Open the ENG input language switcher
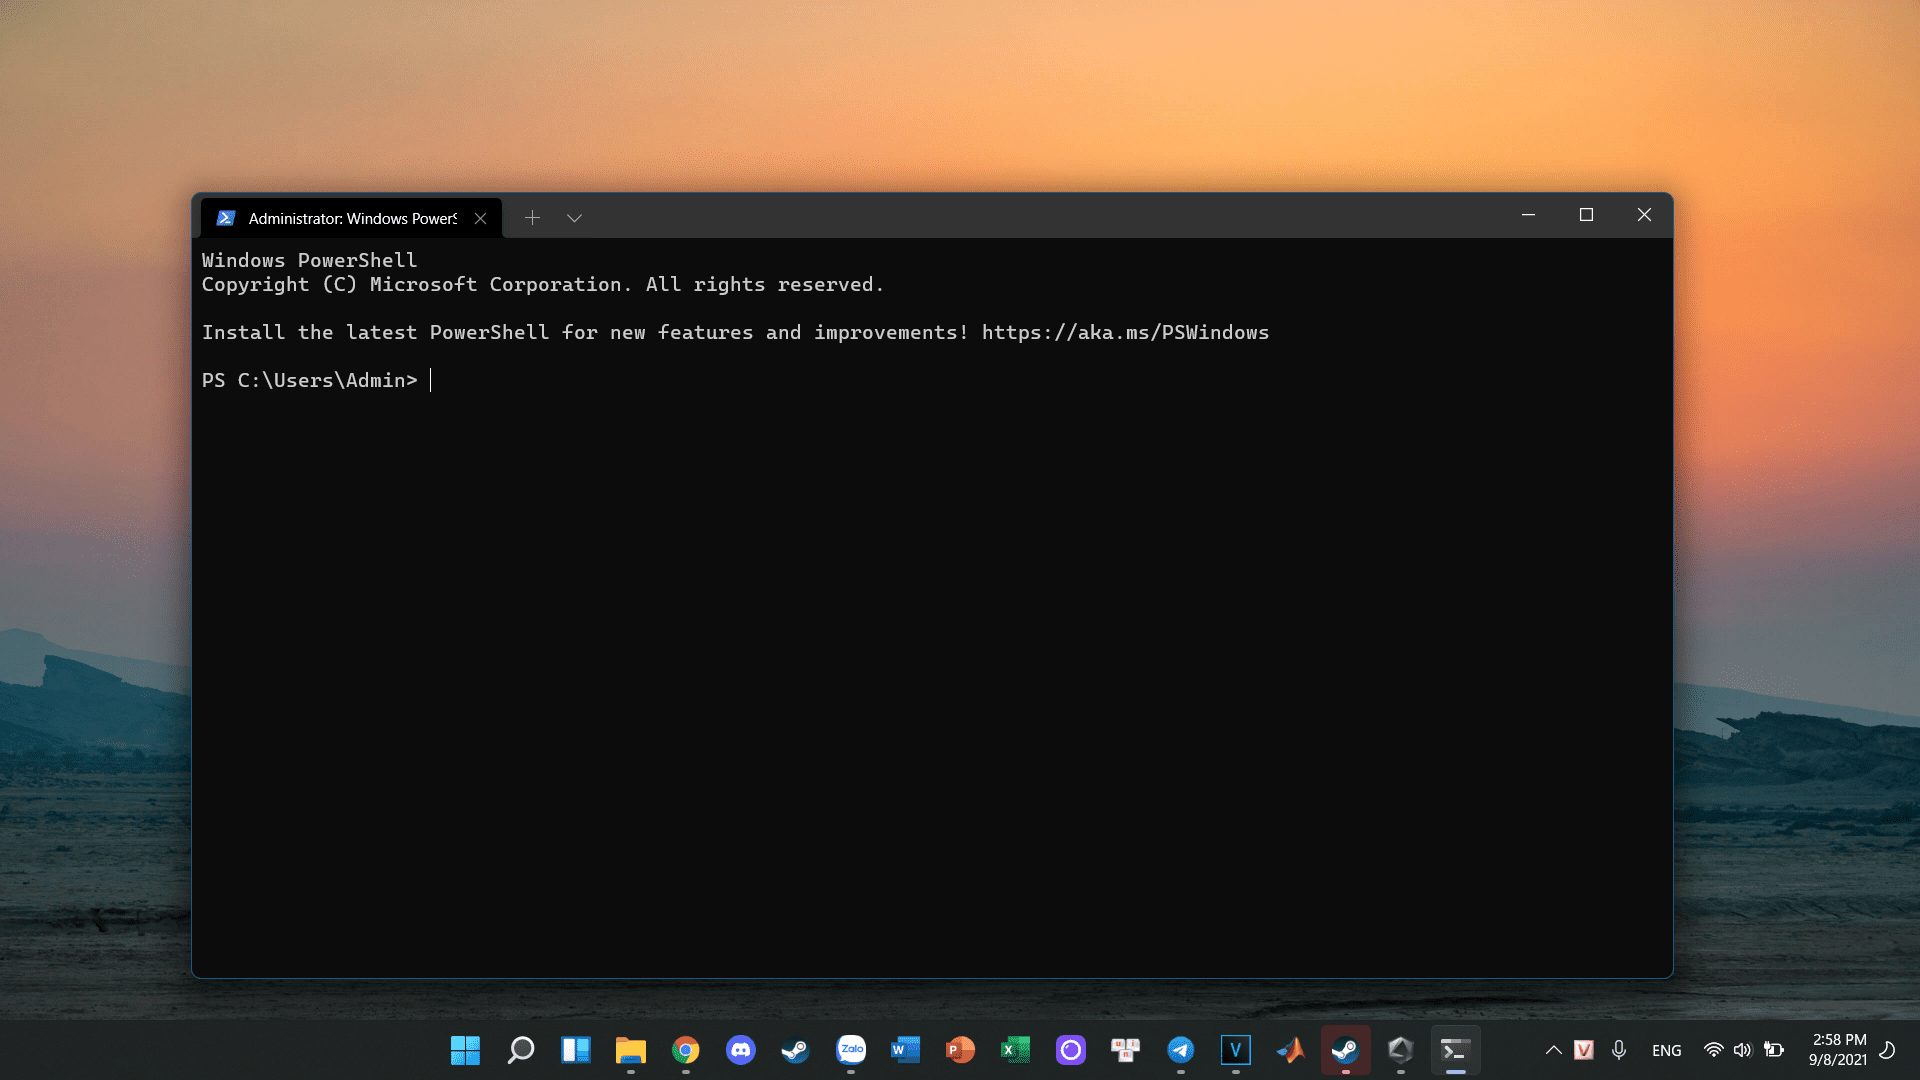The image size is (1920, 1080). [x=1666, y=1050]
